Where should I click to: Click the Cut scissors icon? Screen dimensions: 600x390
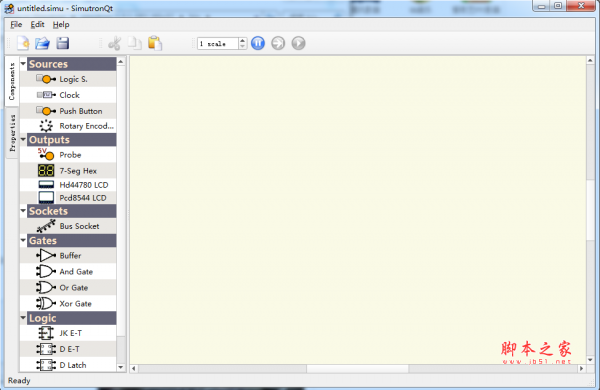(x=114, y=43)
